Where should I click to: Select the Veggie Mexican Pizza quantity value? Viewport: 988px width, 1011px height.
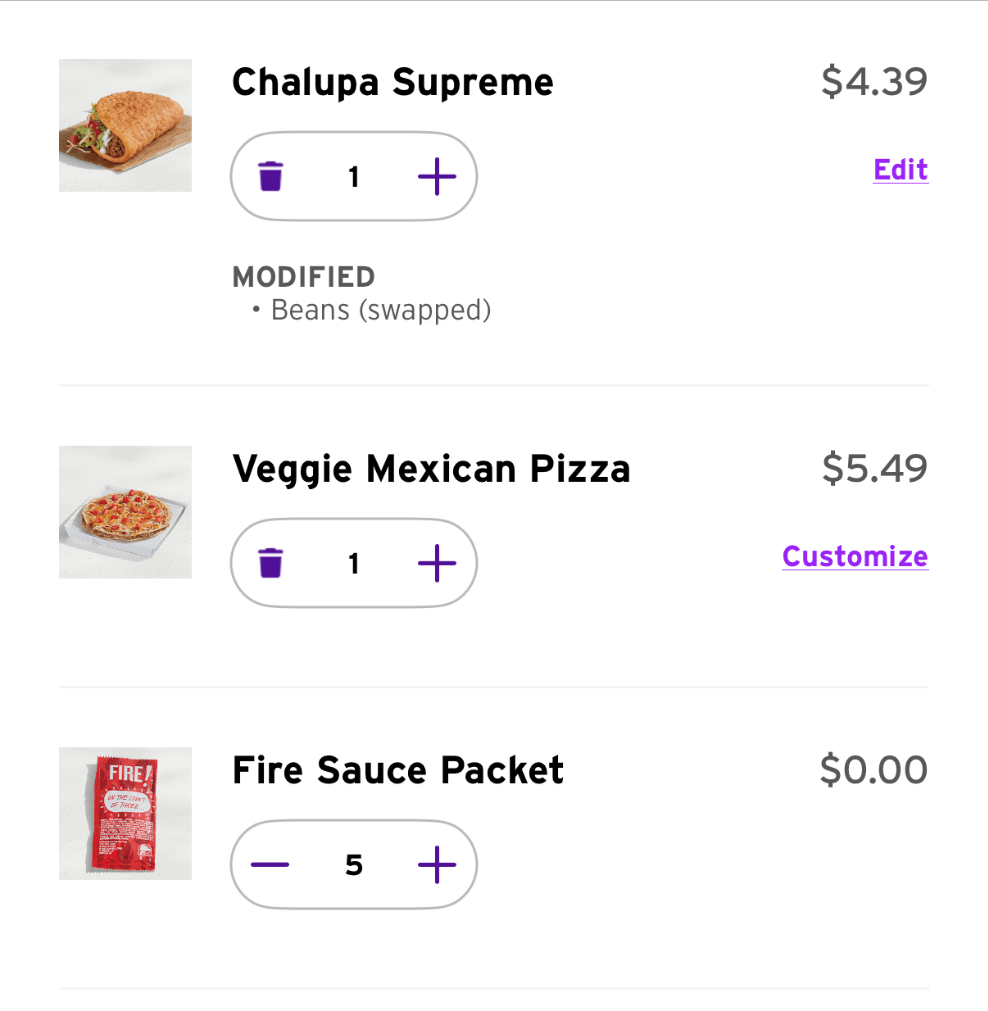(353, 564)
